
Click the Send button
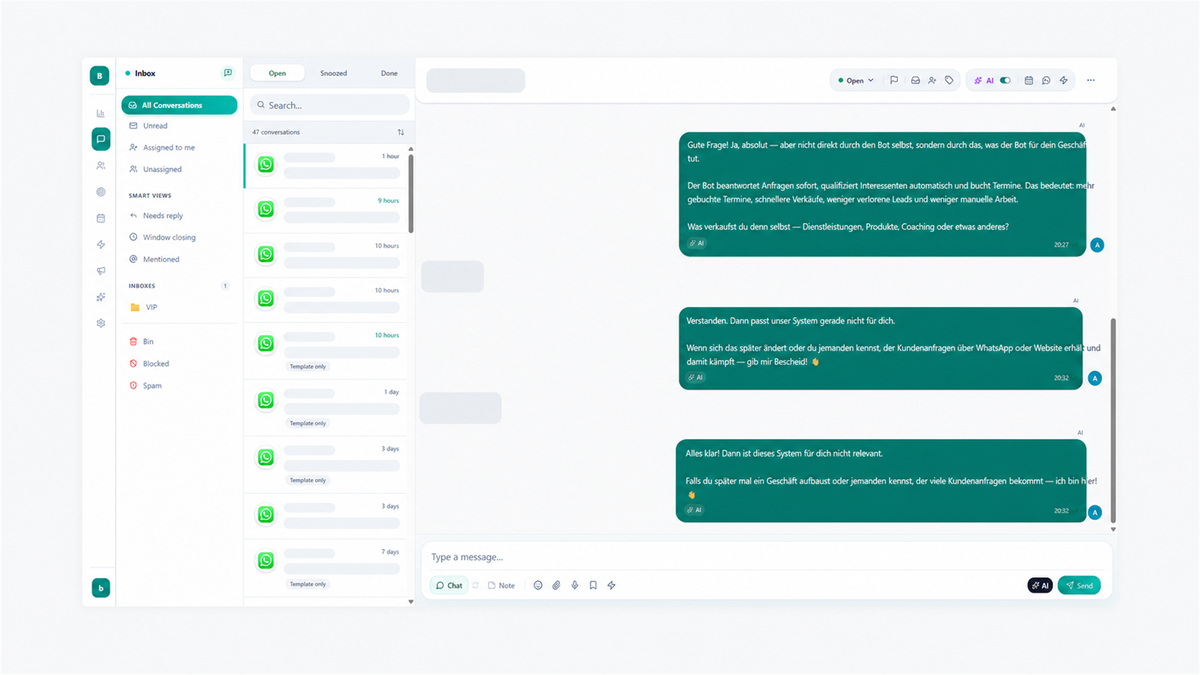pos(1079,585)
